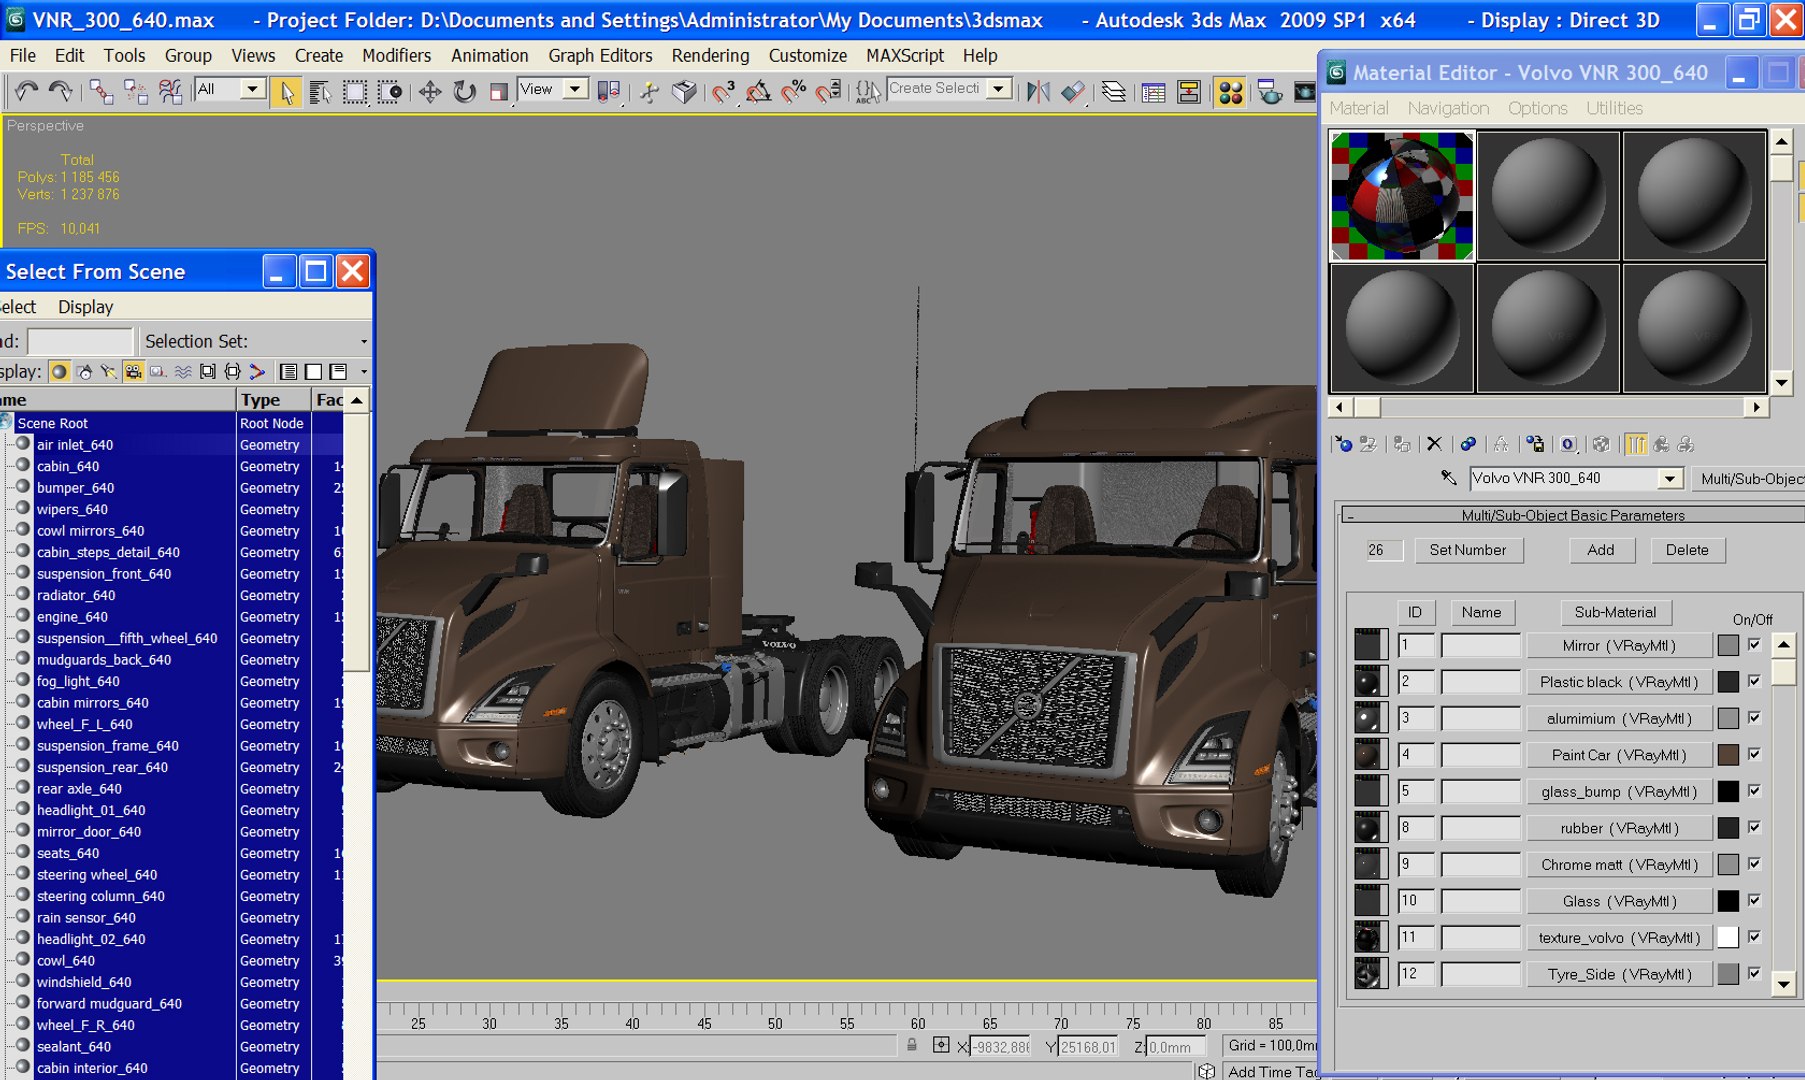Toggle Display Bone Objects filter in Select From Scene

coord(256,372)
